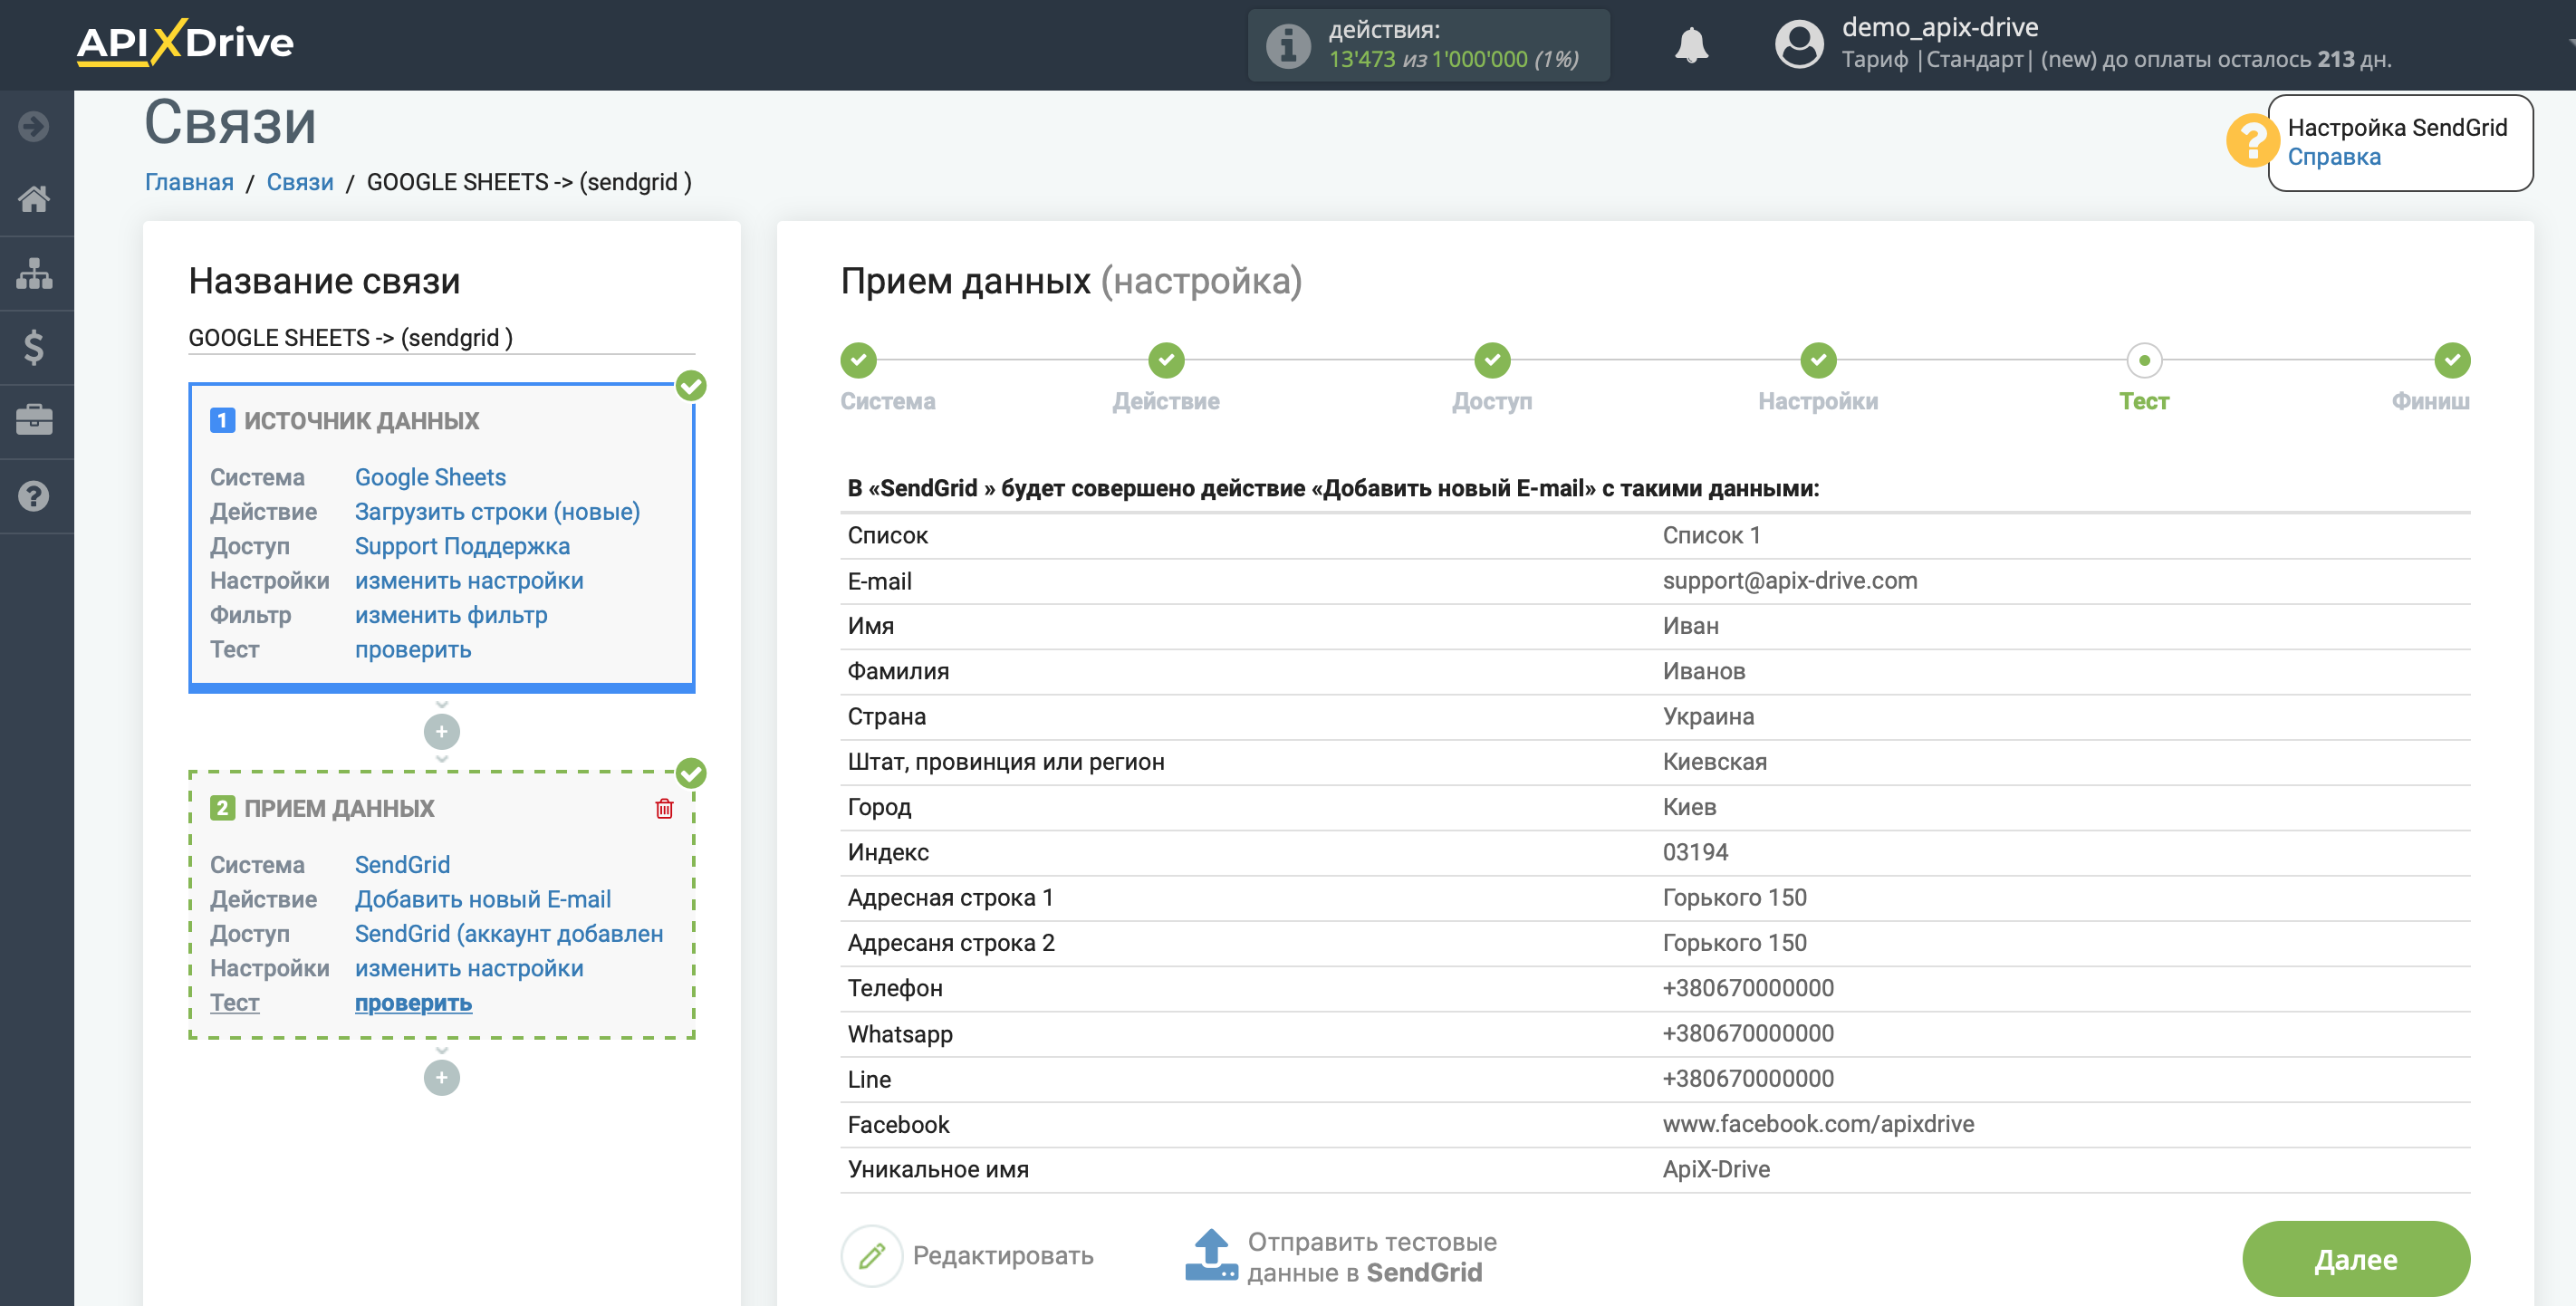The height and width of the screenshot is (1306, 2576).
Task: Click the Whatsapp phone number value
Action: click(x=1748, y=1033)
